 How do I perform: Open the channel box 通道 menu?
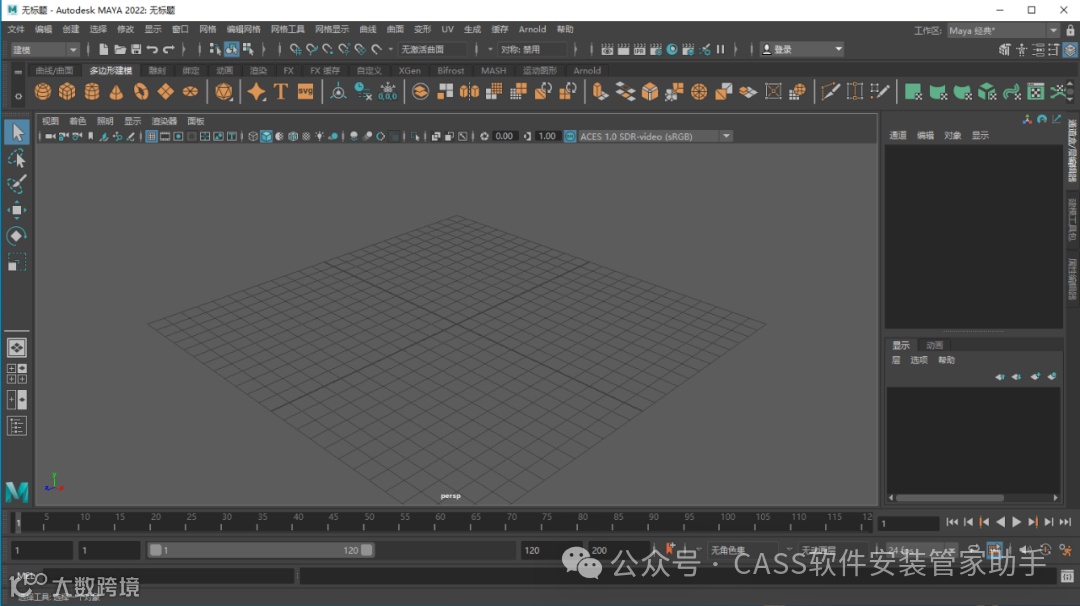pos(897,135)
